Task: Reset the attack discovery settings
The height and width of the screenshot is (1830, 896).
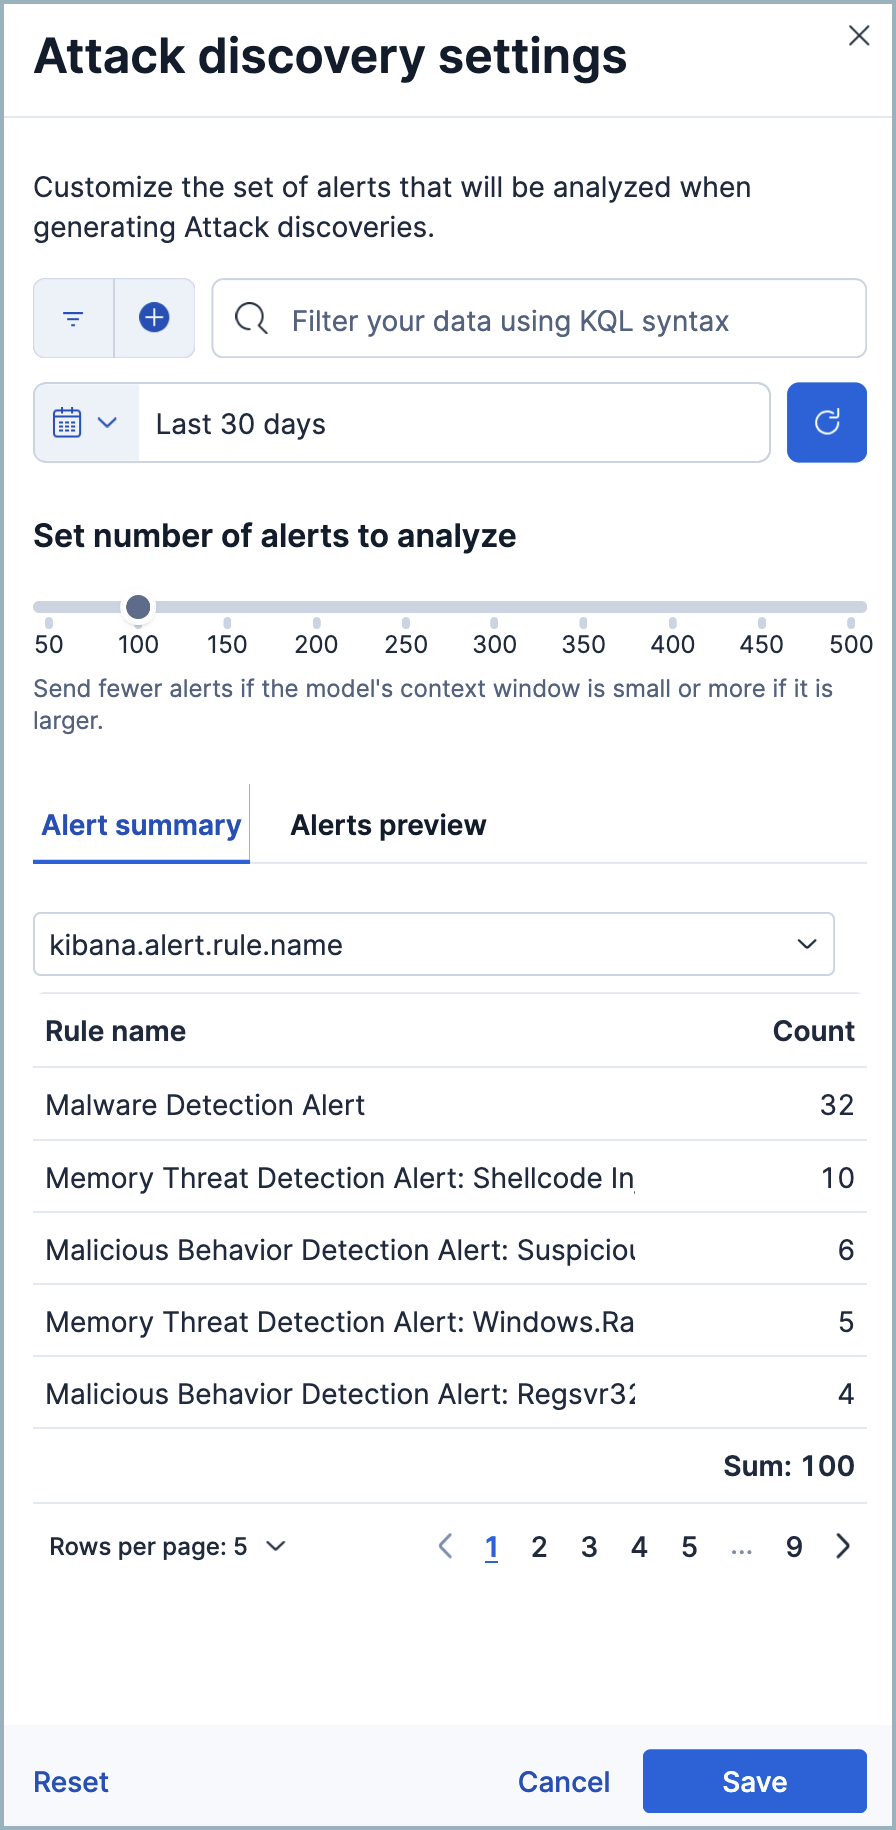Action: (70, 1781)
